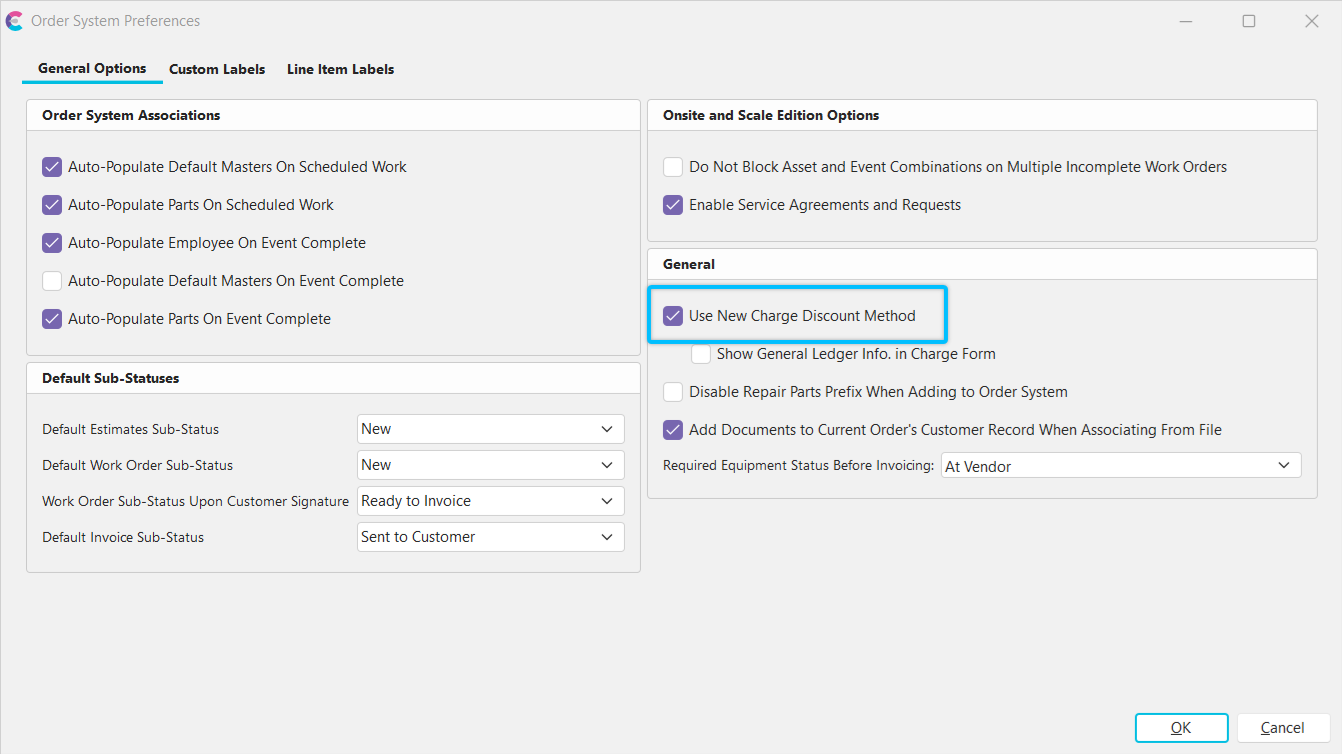Click the app logo icon in title bar
The image size is (1342, 754).
15,21
